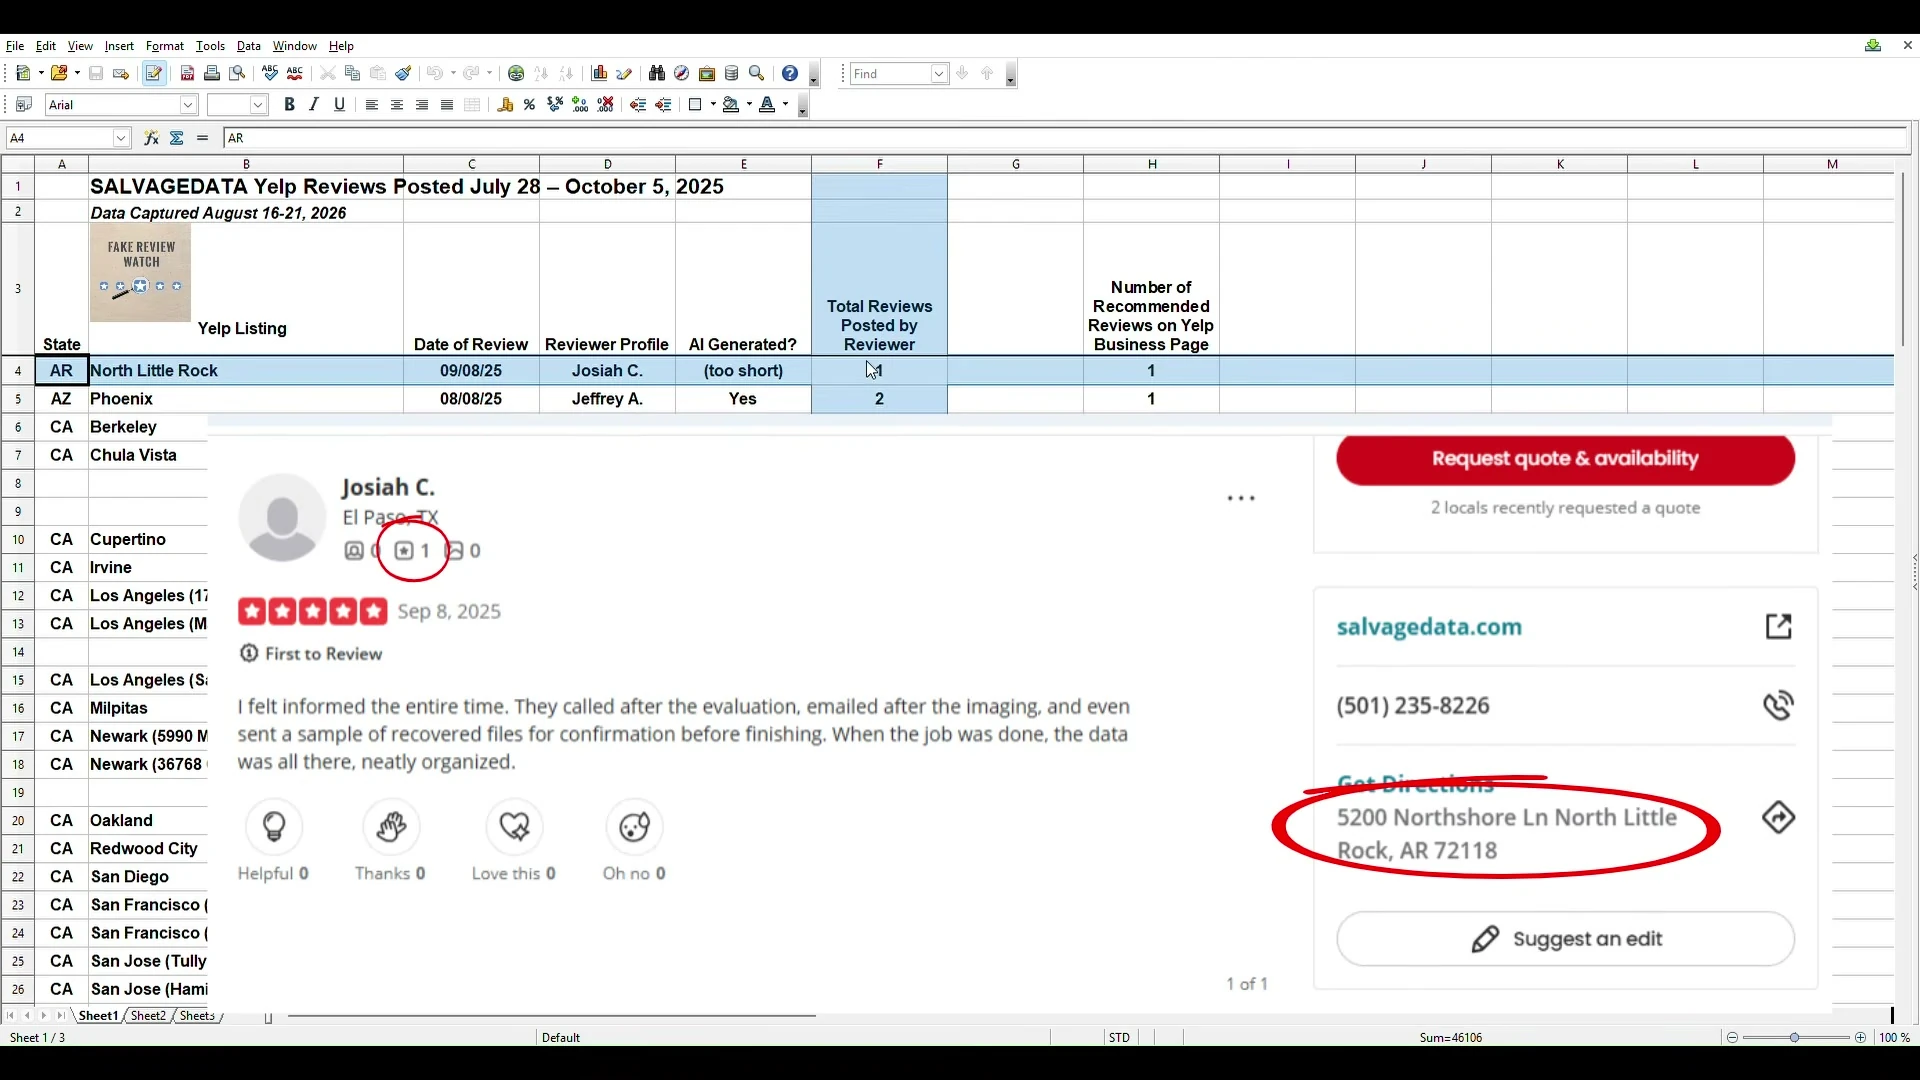Apply Currency number format
This screenshot has width=1920, height=1080.
pos(505,105)
